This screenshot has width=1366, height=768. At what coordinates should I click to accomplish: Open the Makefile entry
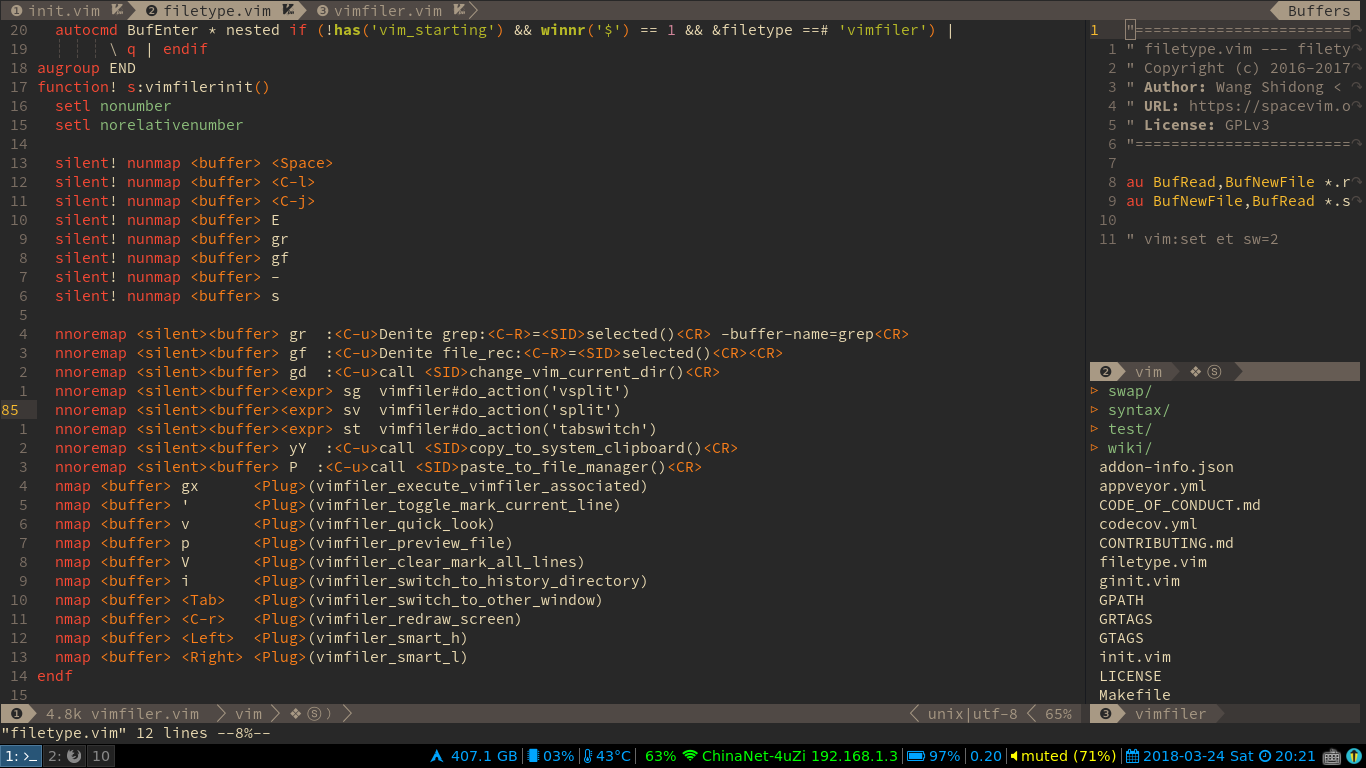click(x=1135, y=695)
